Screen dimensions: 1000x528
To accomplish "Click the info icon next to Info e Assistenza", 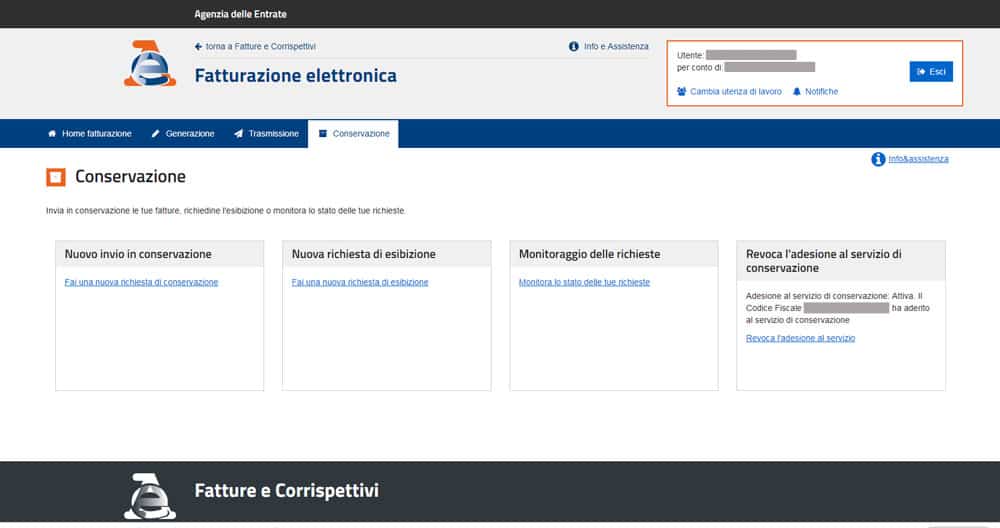I will point(574,47).
